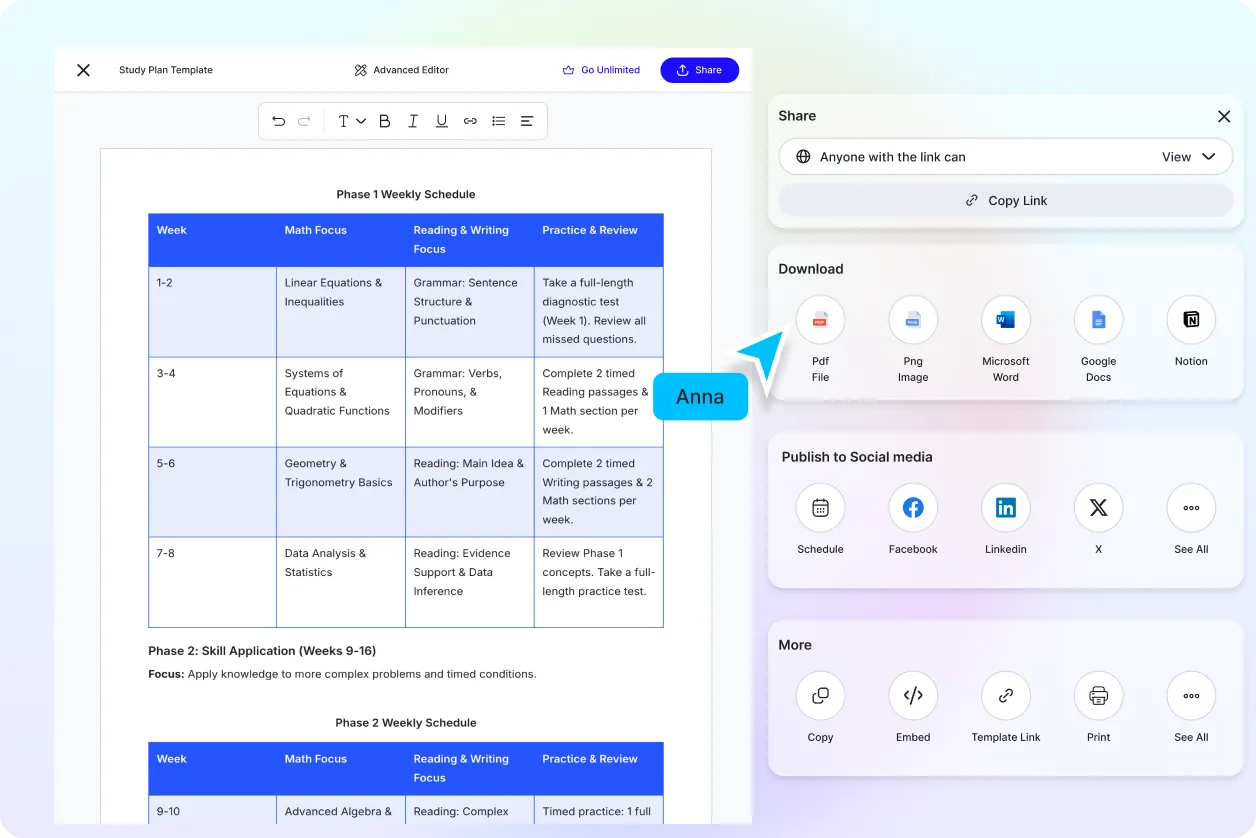Click the Linear Equations & Inequalities cell
1256x838 pixels.
coord(341,312)
